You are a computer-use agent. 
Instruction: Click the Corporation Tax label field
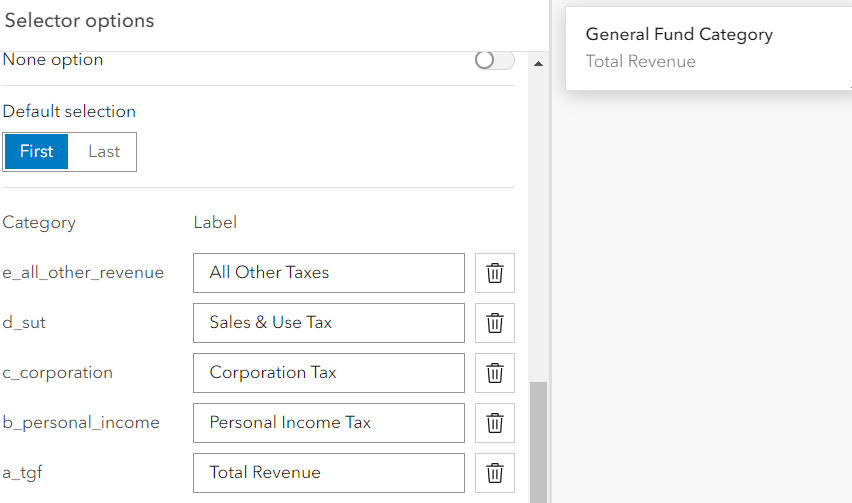pyautogui.click(x=328, y=373)
